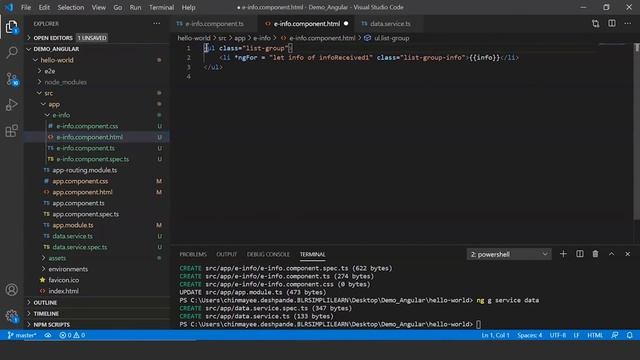Expand the environments folder
This screenshot has width=640, height=360.
click(68, 269)
